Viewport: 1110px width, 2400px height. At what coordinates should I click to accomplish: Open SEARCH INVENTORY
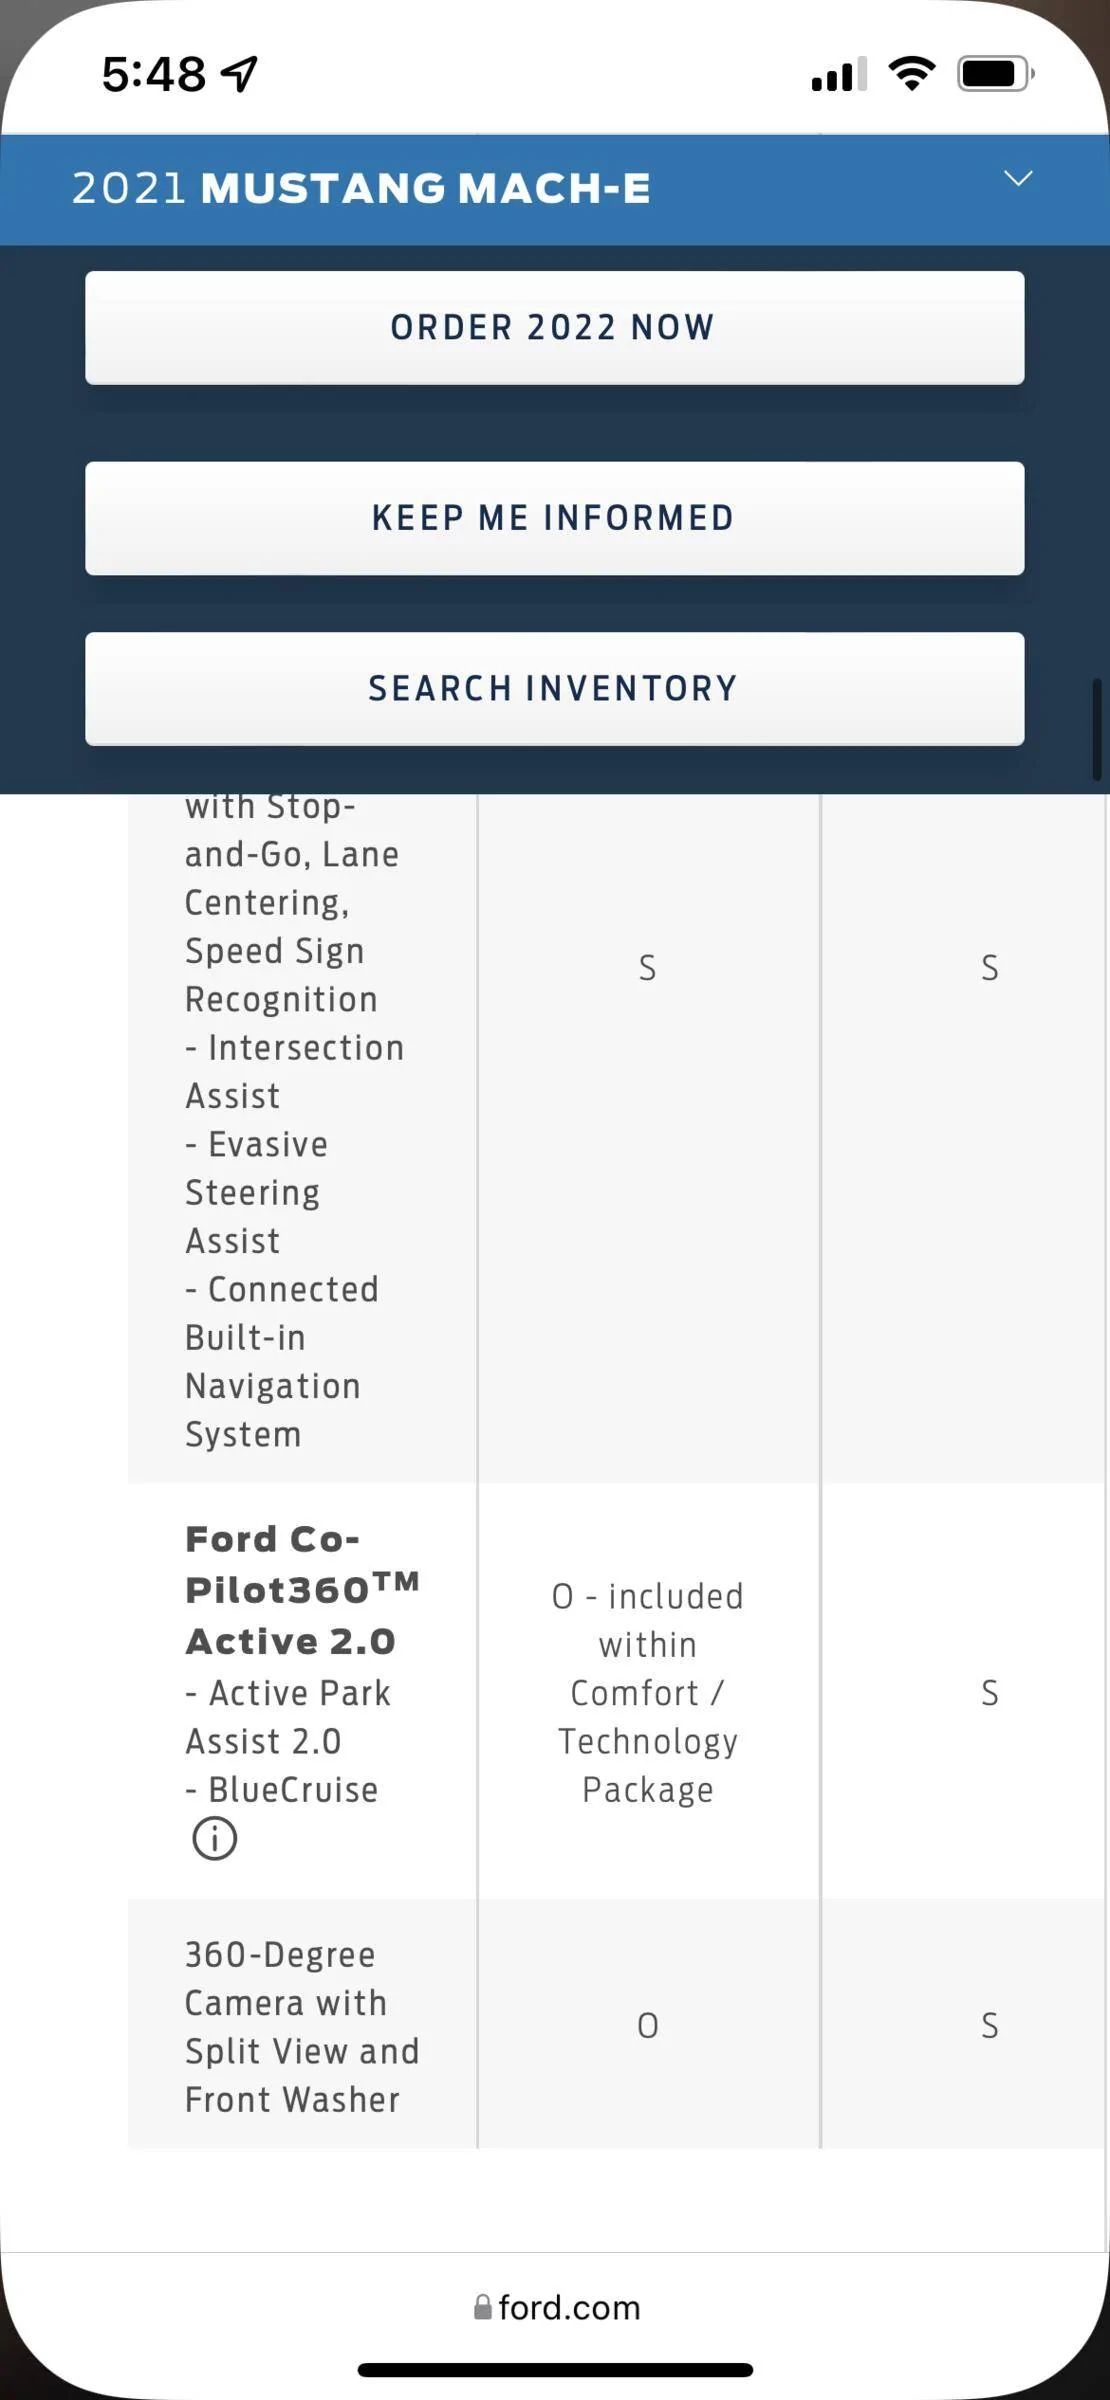point(555,689)
